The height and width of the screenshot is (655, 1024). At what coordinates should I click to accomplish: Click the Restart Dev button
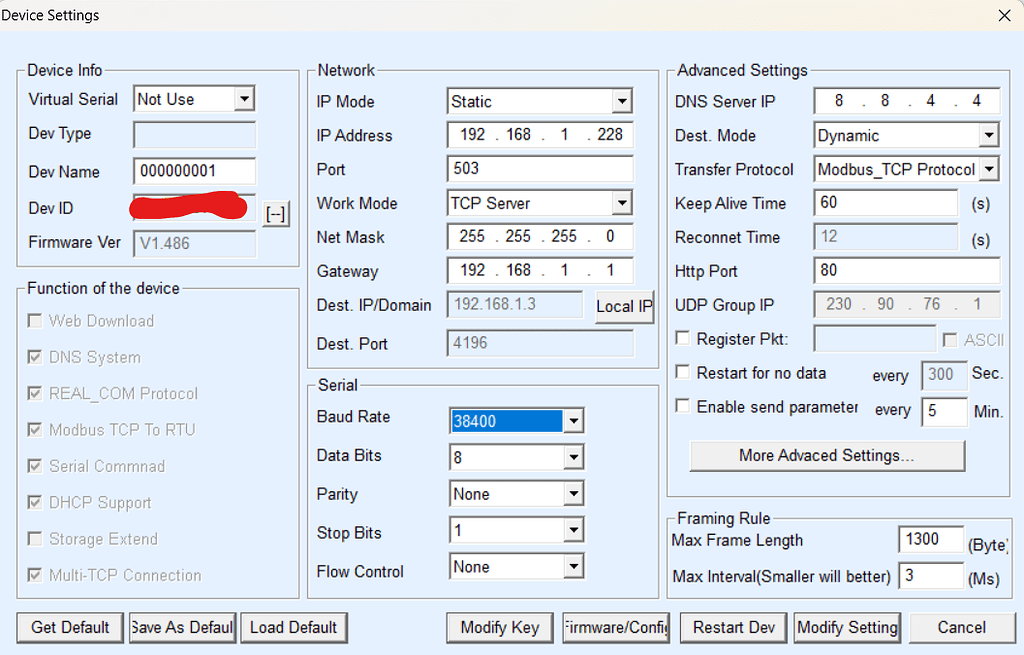click(733, 628)
